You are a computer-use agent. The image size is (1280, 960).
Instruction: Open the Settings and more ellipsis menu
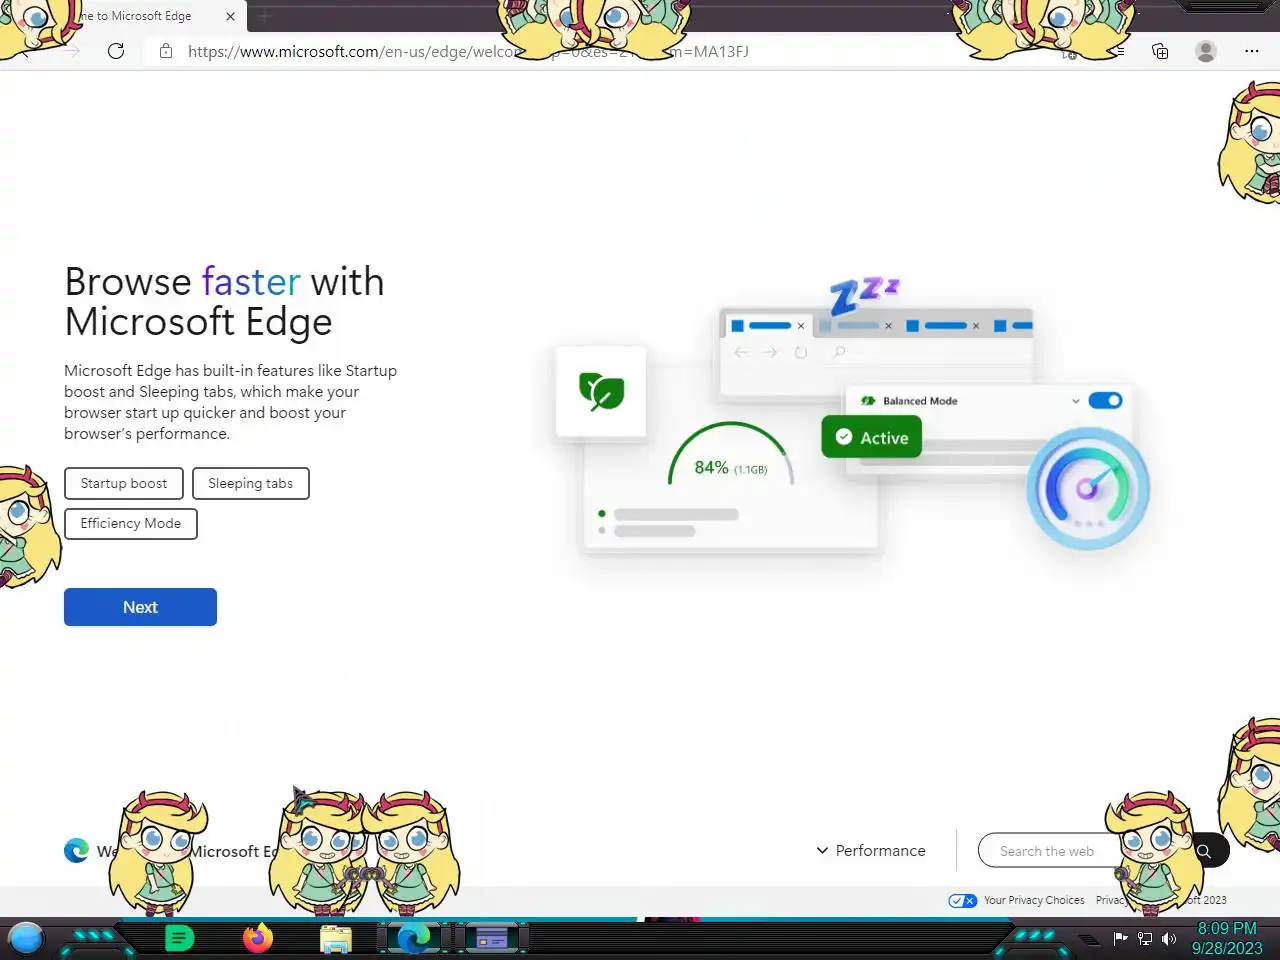1252,51
